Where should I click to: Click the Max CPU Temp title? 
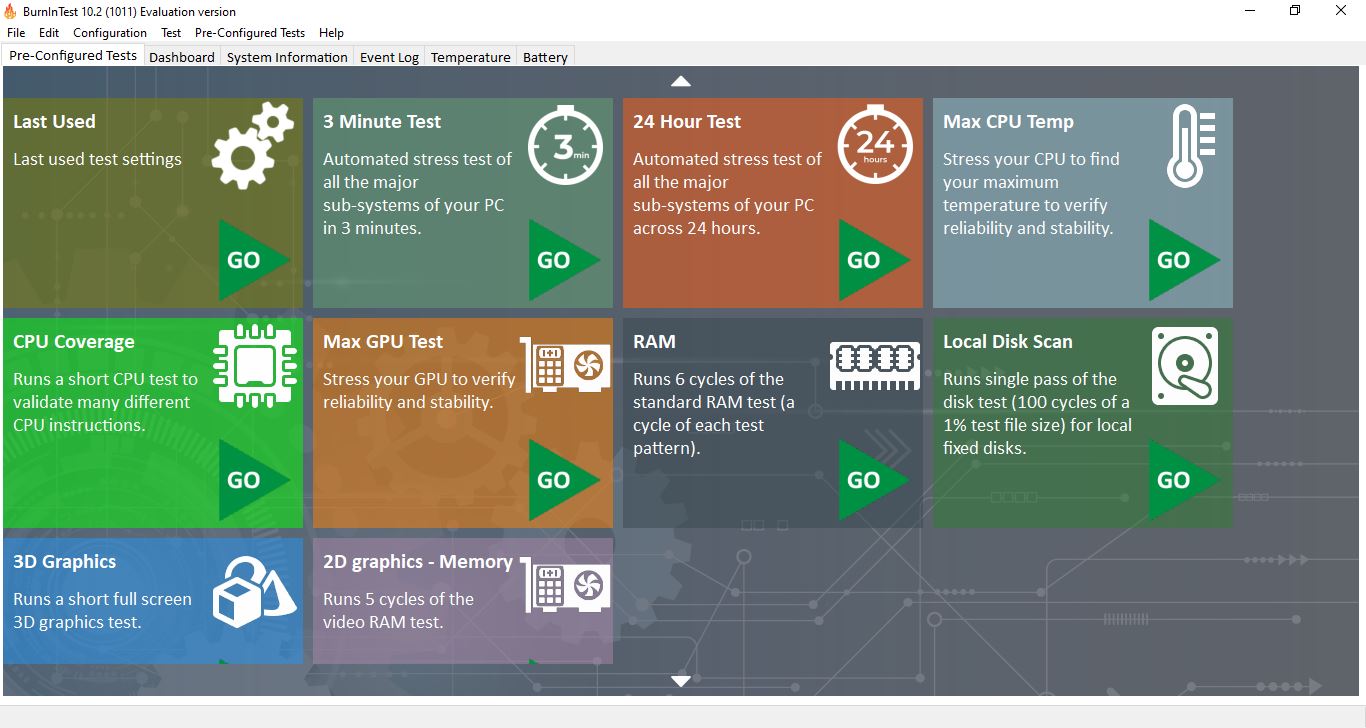[1008, 122]
